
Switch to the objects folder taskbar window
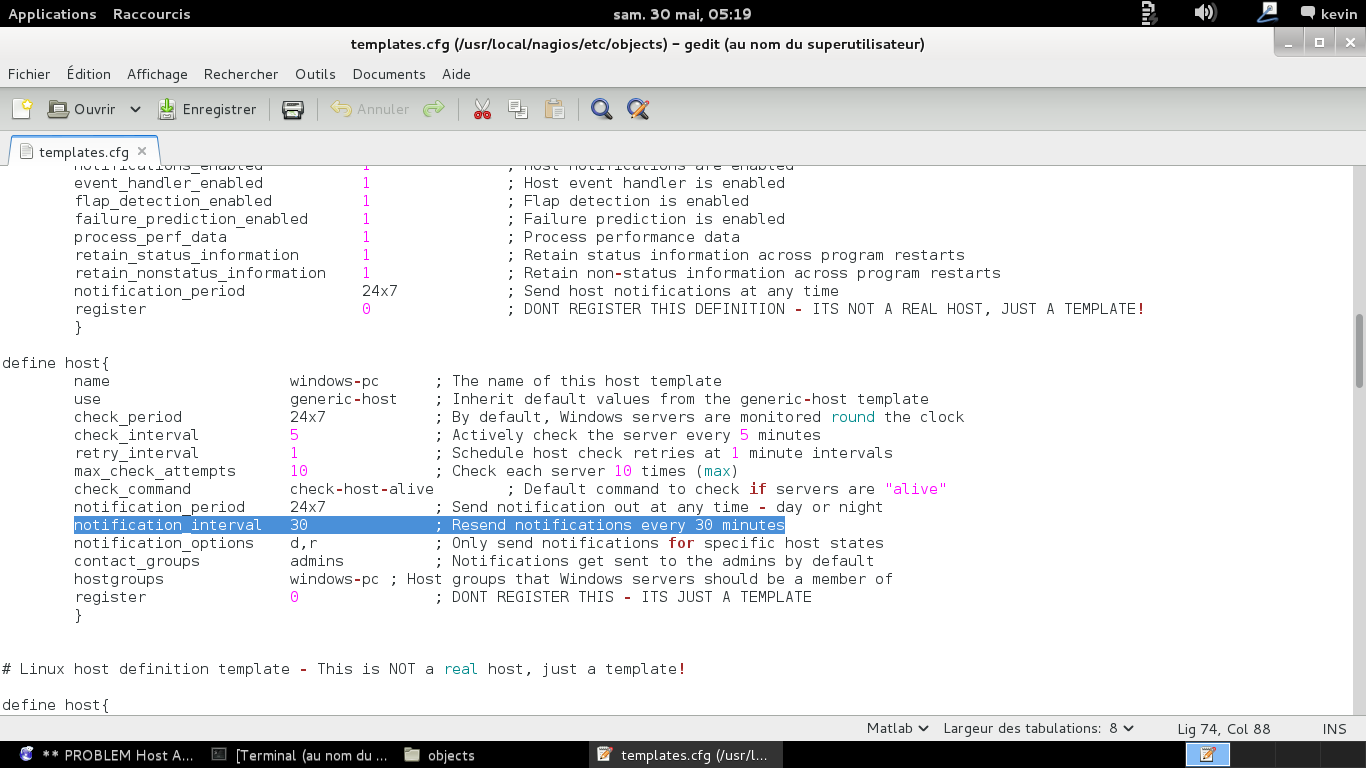pos(440,755)
